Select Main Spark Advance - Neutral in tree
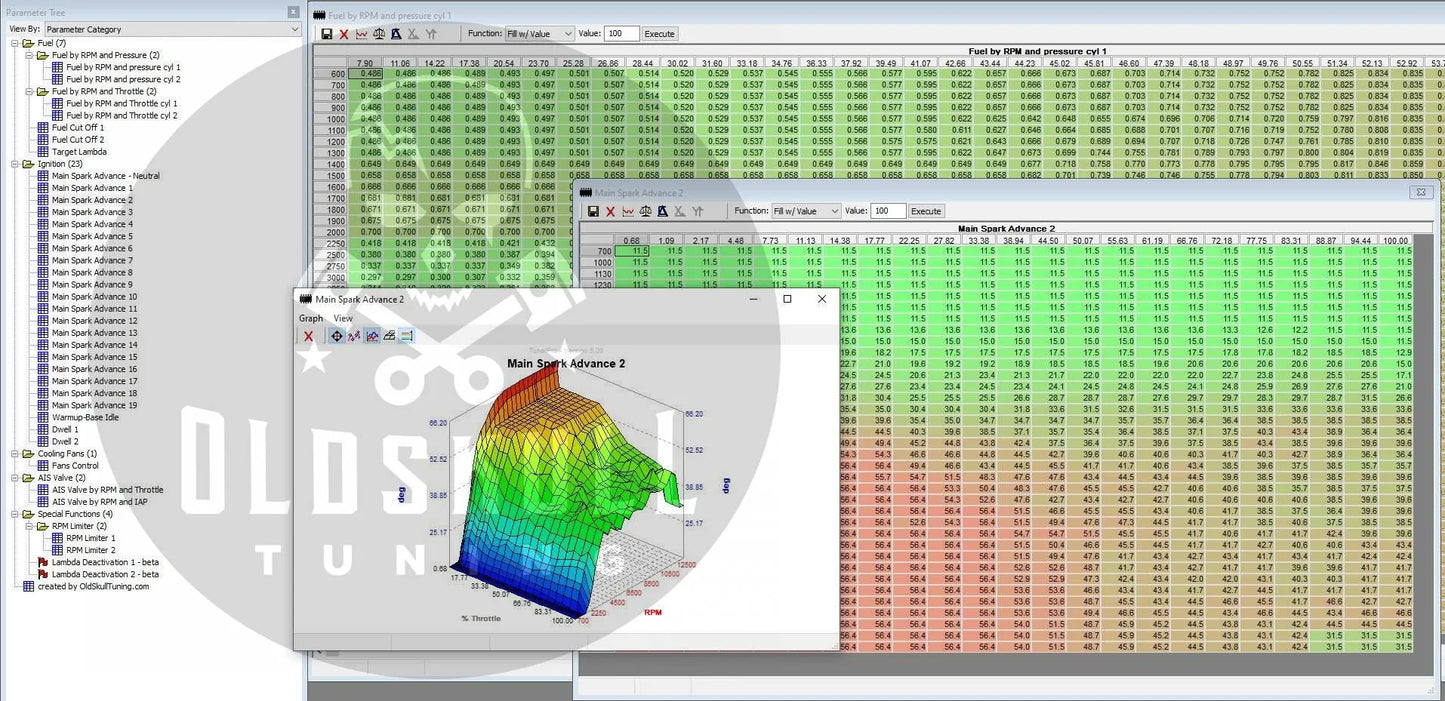The image size is (1445, 701). coord(106,176)
